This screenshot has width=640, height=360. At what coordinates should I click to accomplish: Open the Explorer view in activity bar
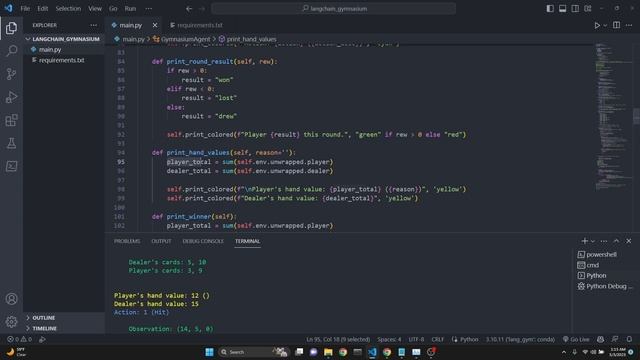point(11,28)
